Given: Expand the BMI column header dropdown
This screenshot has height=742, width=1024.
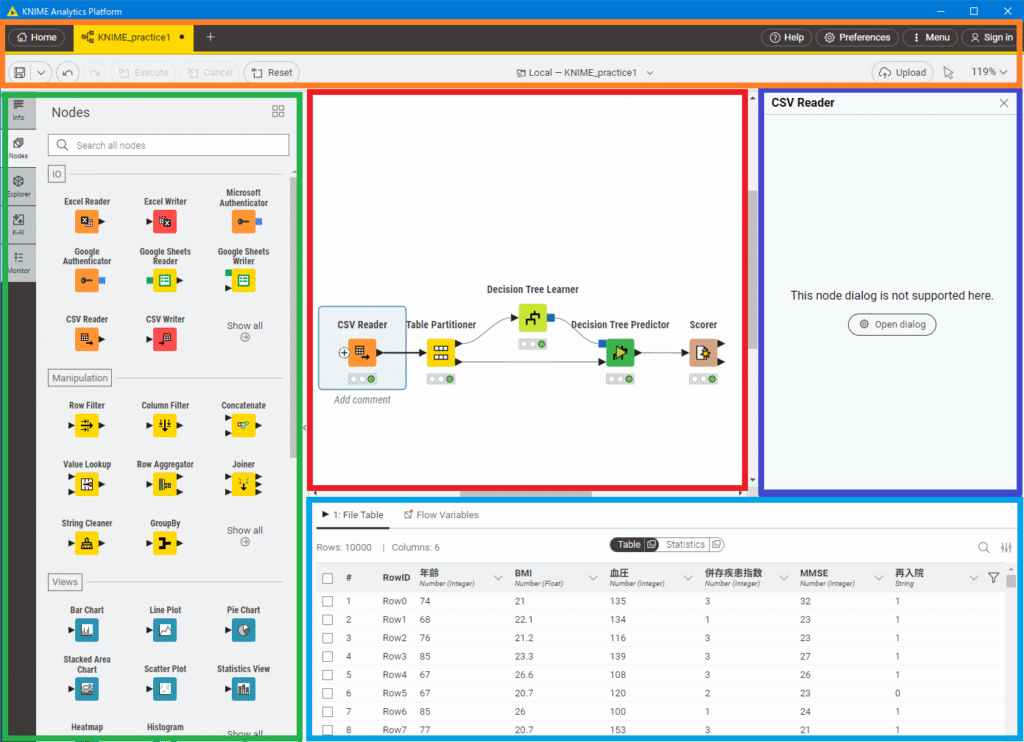Looking at the screenshot, I should coord(594,578).
